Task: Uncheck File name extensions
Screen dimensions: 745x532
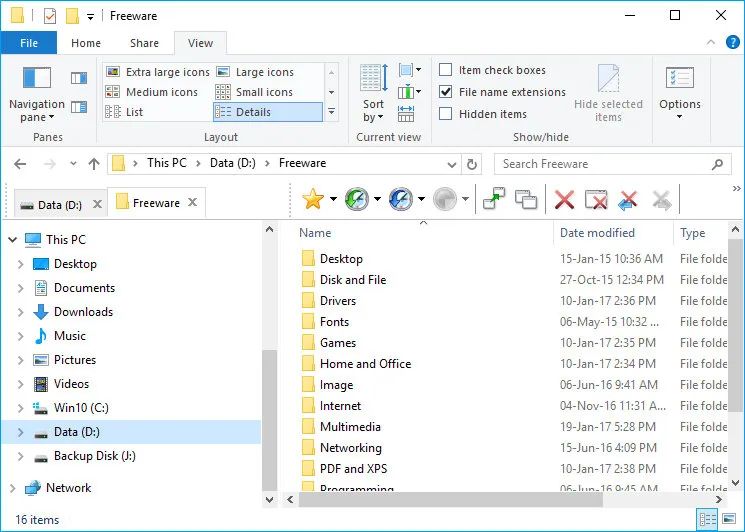Action: tap(446, 92)
